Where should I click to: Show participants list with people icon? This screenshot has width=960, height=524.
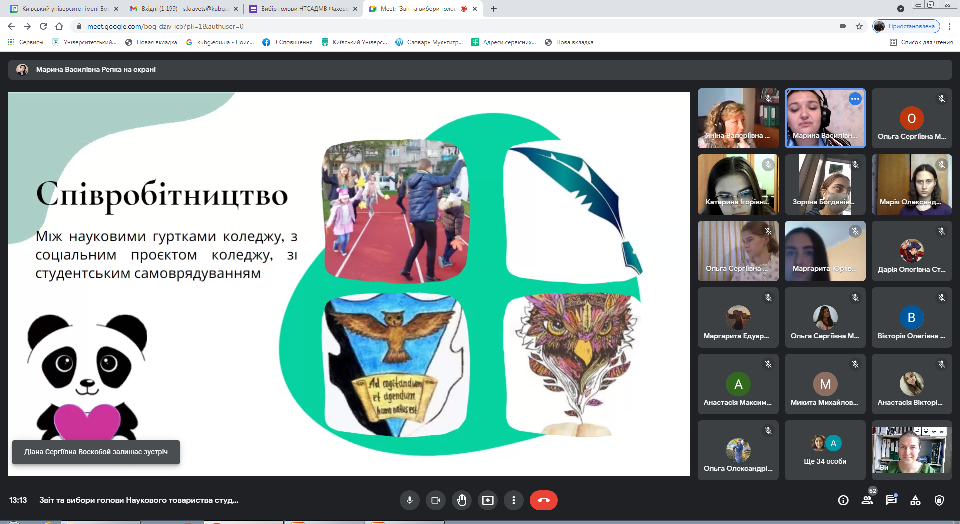coord(867,500)
